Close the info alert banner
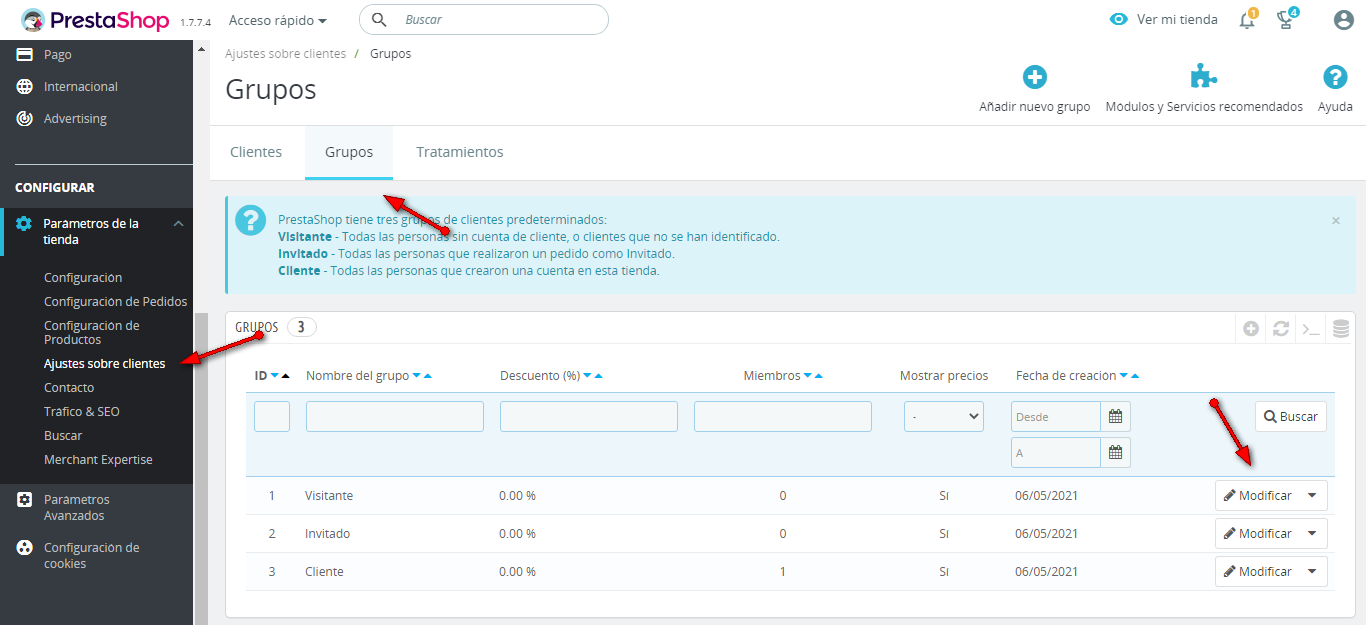Screen dimensions: 1366x625 [x=1336, y=220]
